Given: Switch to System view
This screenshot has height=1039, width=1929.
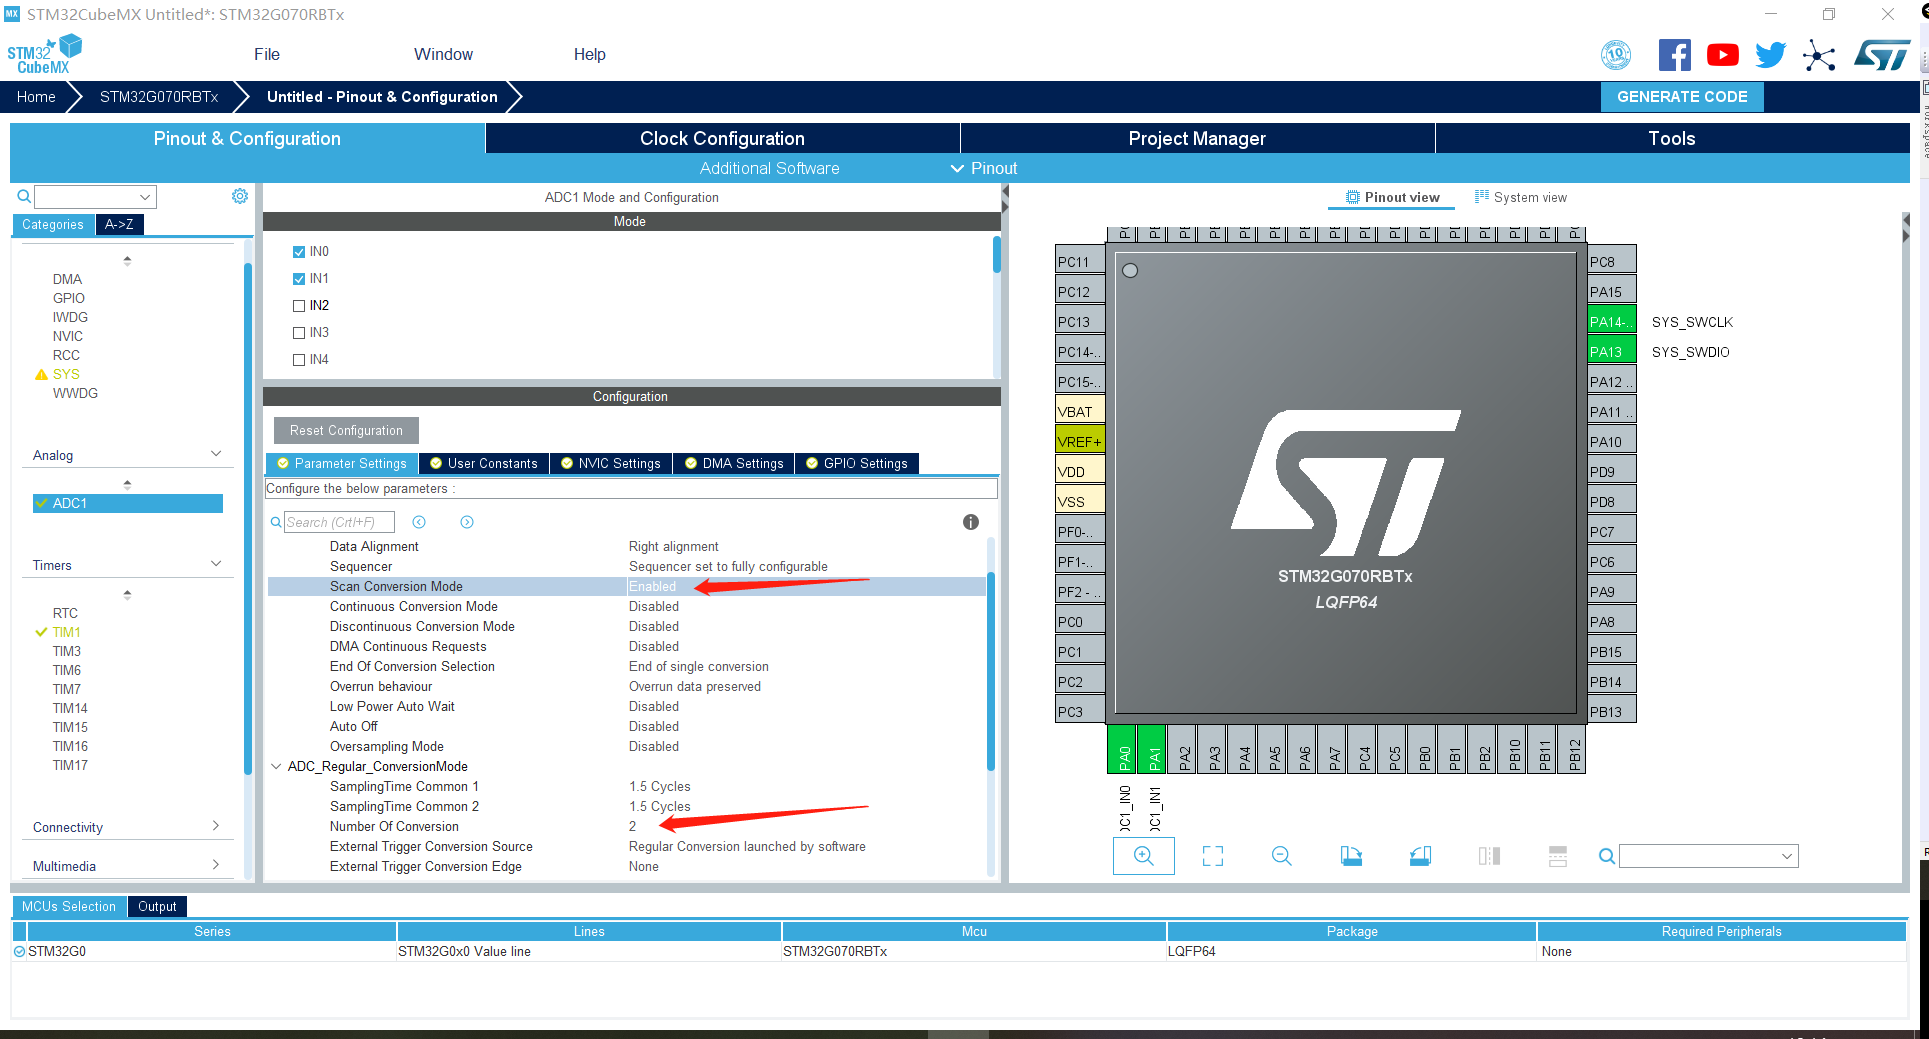Looking at the screenshot, I should [1520, 197].
